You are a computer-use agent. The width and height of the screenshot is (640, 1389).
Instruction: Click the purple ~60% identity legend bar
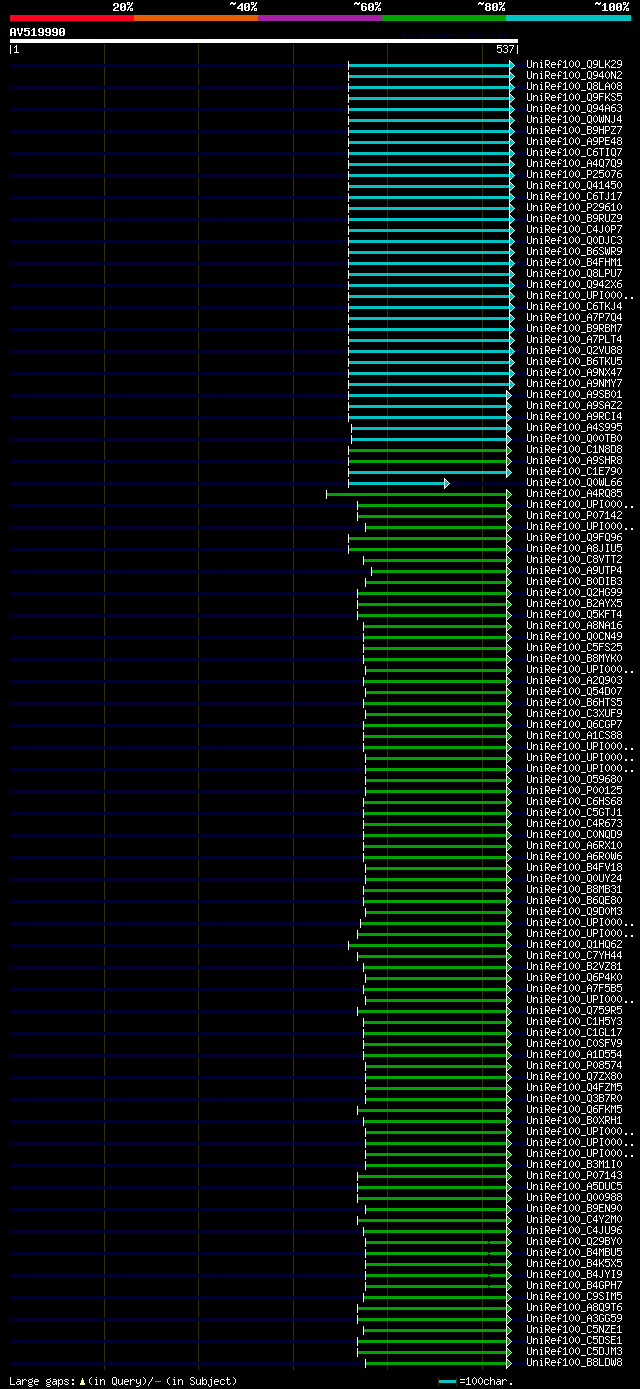coord(320,18)
